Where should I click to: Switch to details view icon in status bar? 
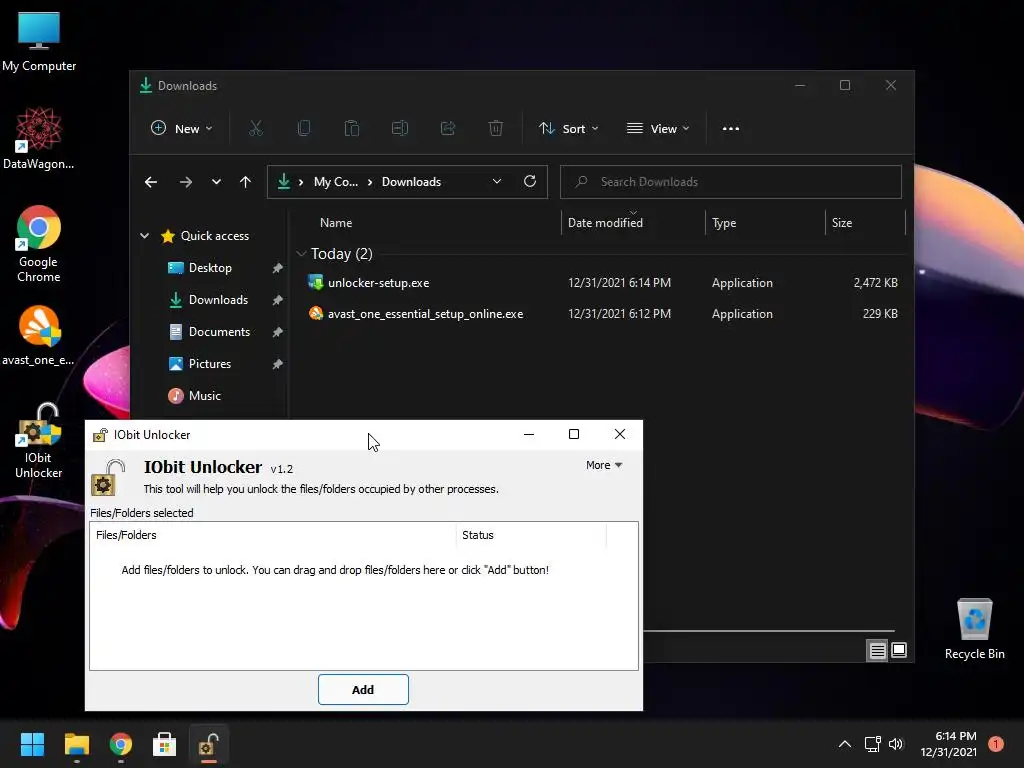coord(877,650)
